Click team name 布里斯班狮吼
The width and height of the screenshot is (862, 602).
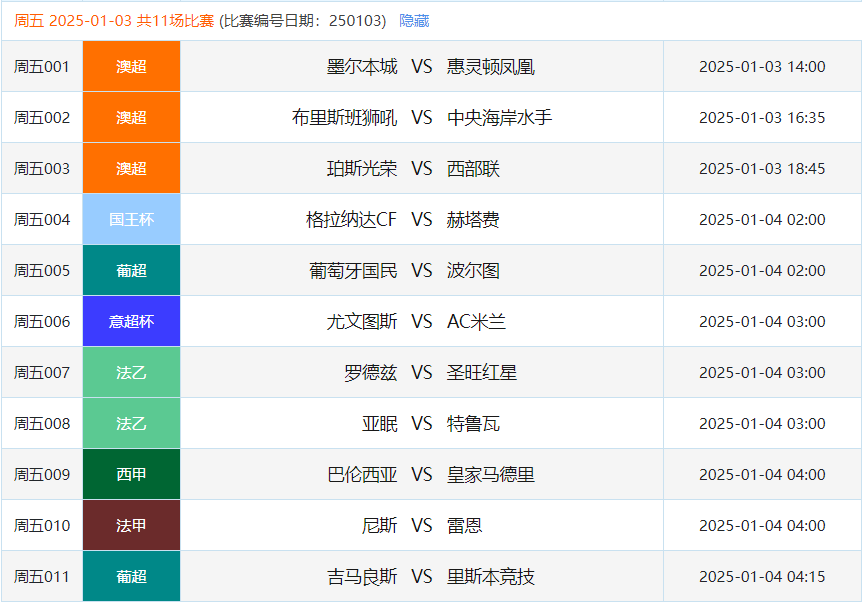344,118
